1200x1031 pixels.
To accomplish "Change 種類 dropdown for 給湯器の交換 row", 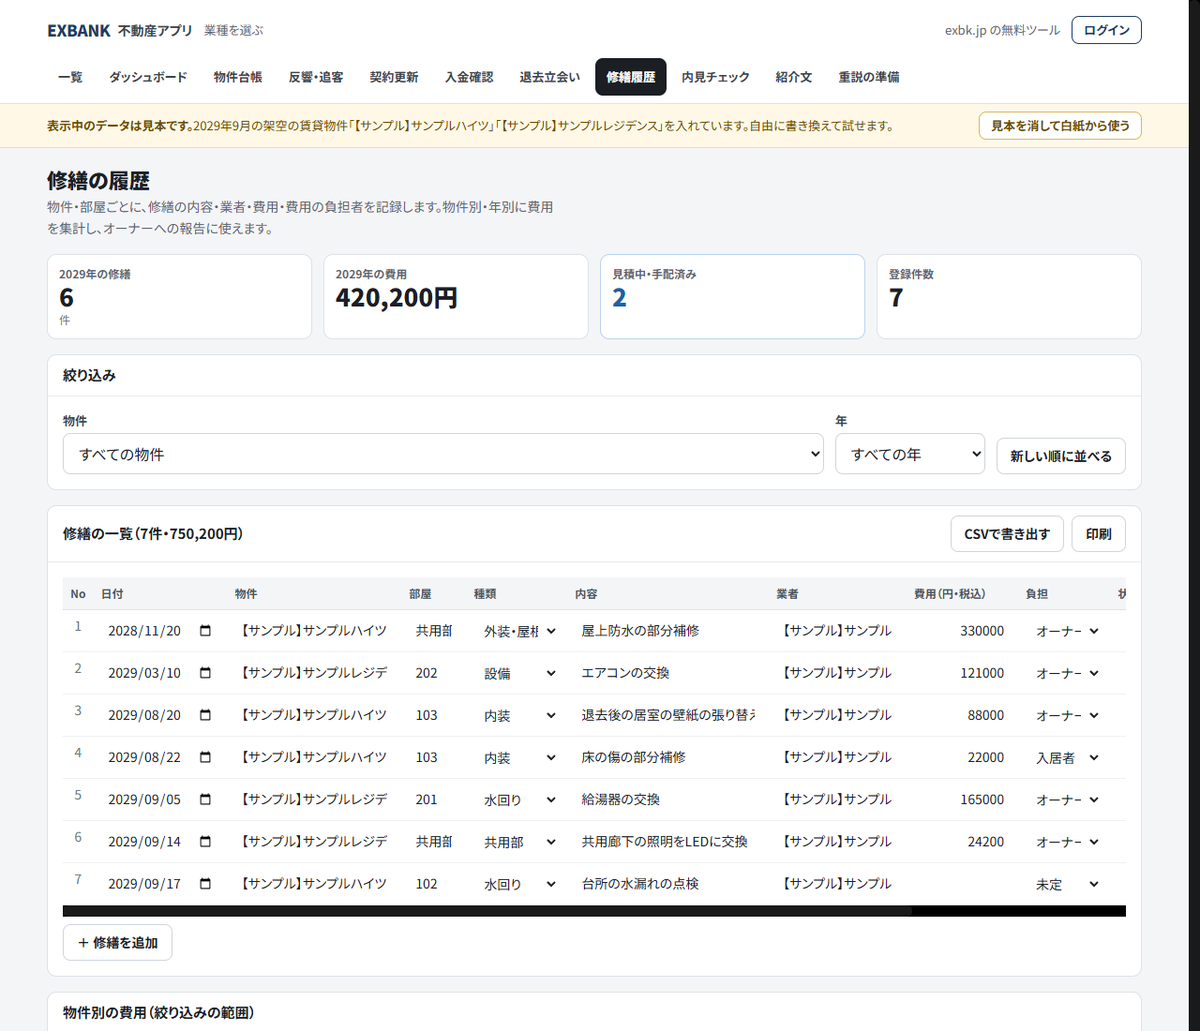I will pyautogui.click(x=519, y=799).
